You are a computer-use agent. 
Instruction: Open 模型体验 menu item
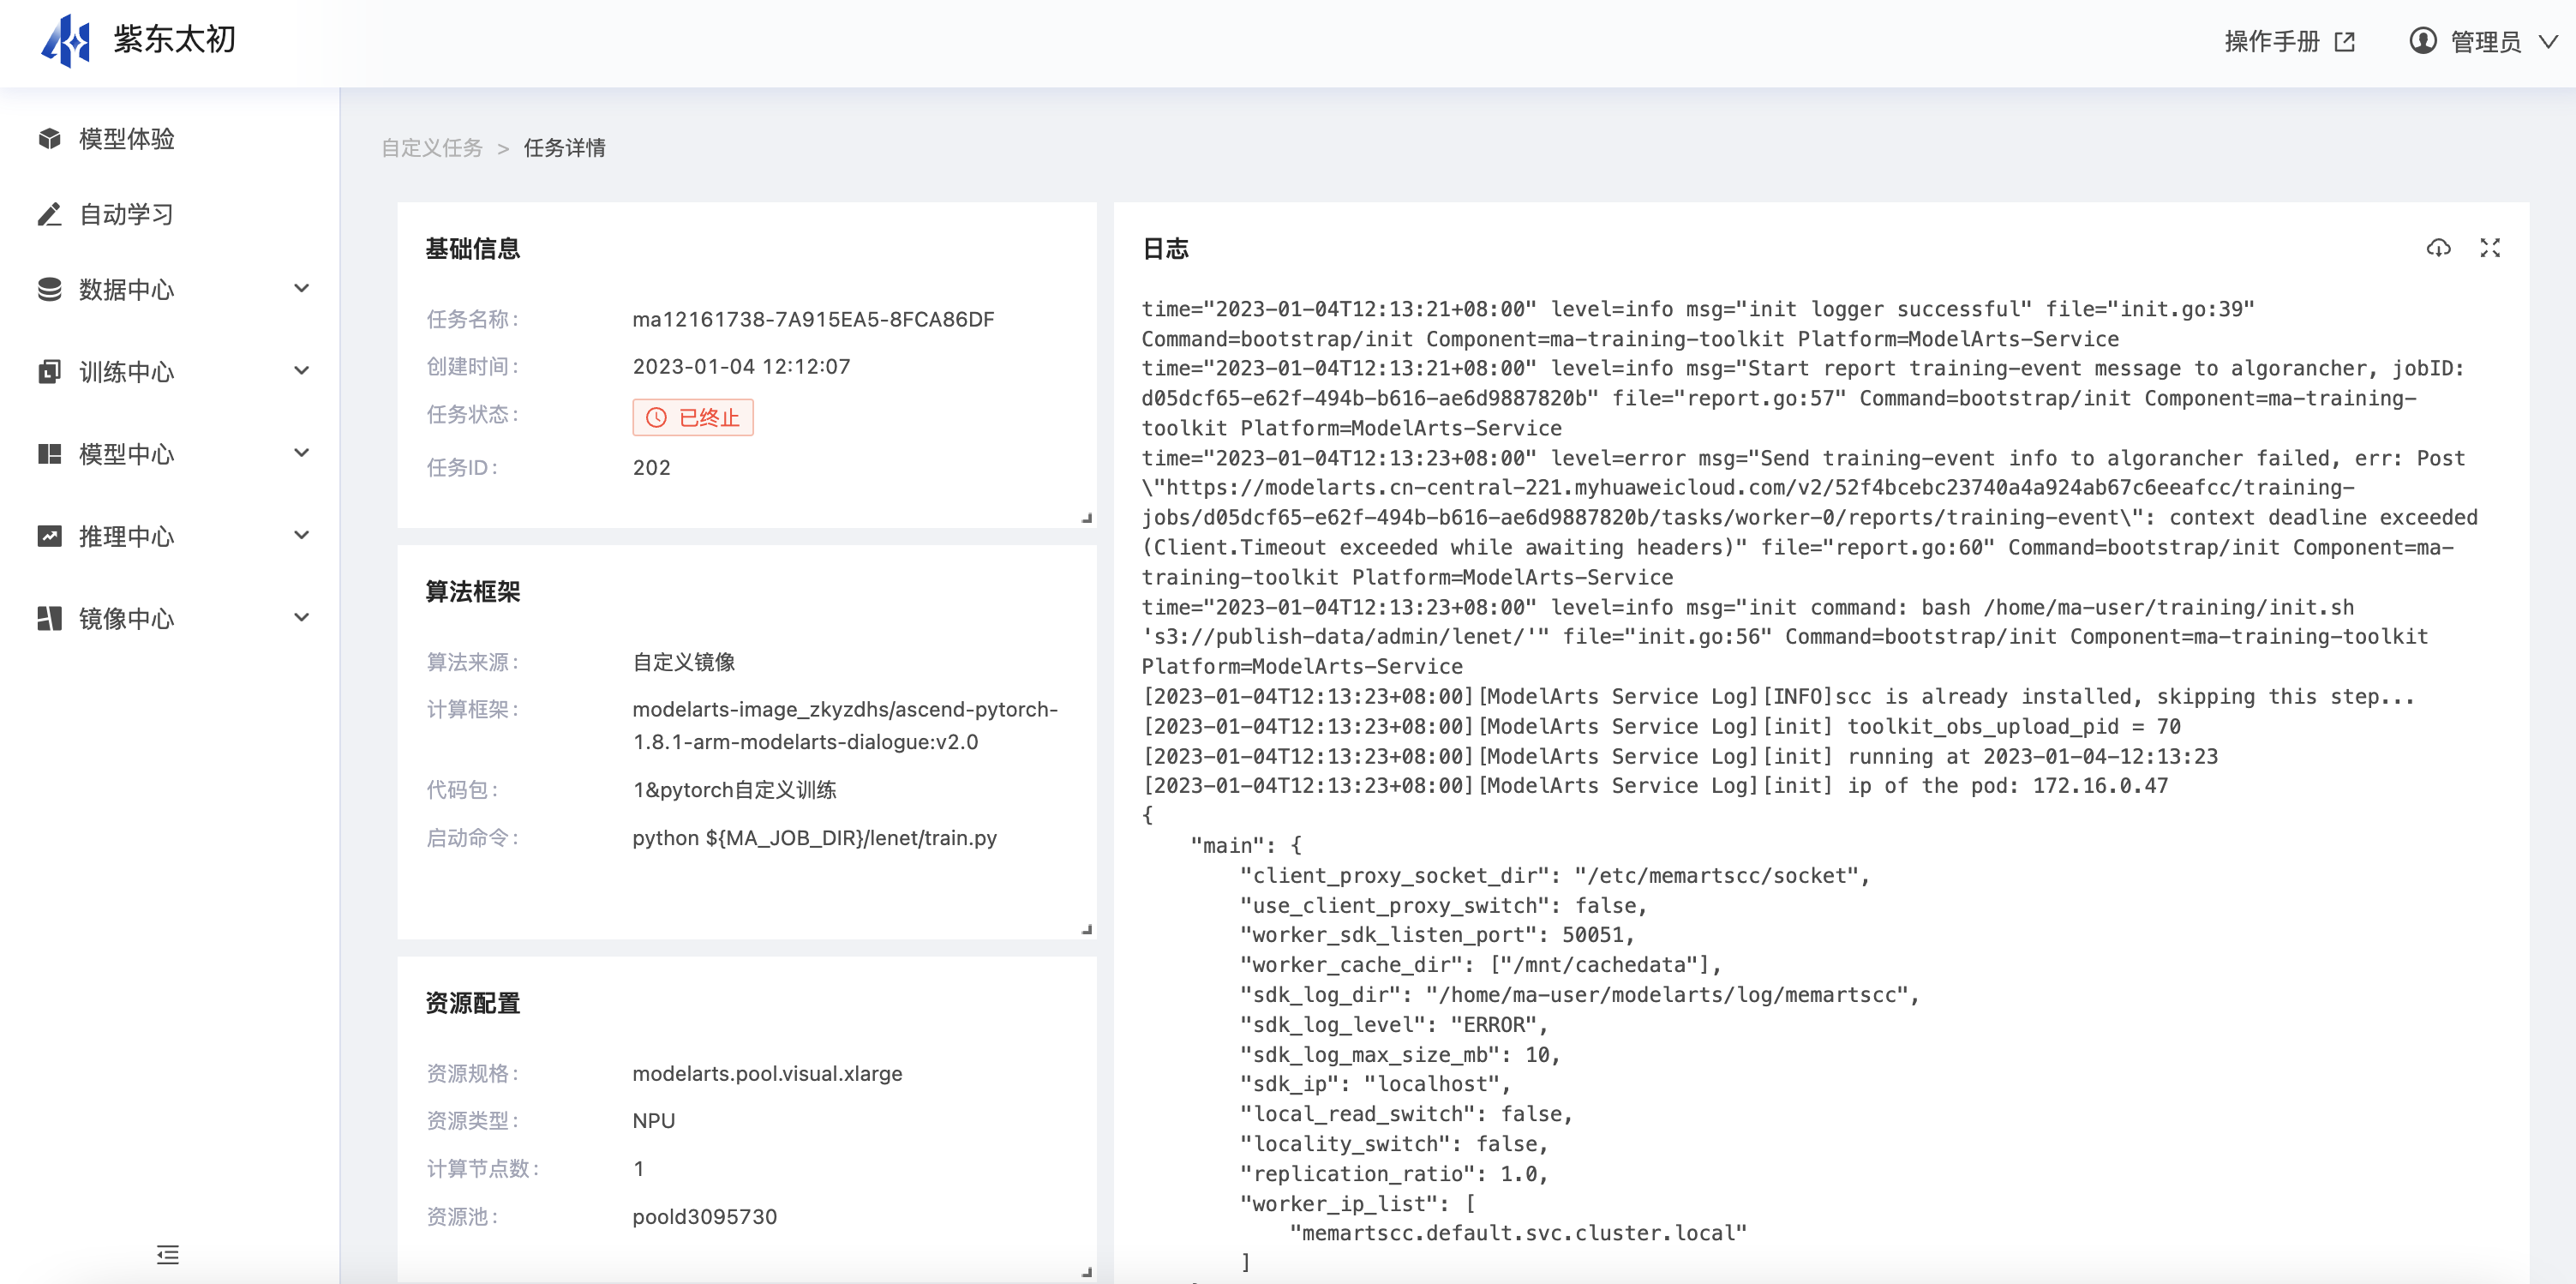tap(127, 139)
